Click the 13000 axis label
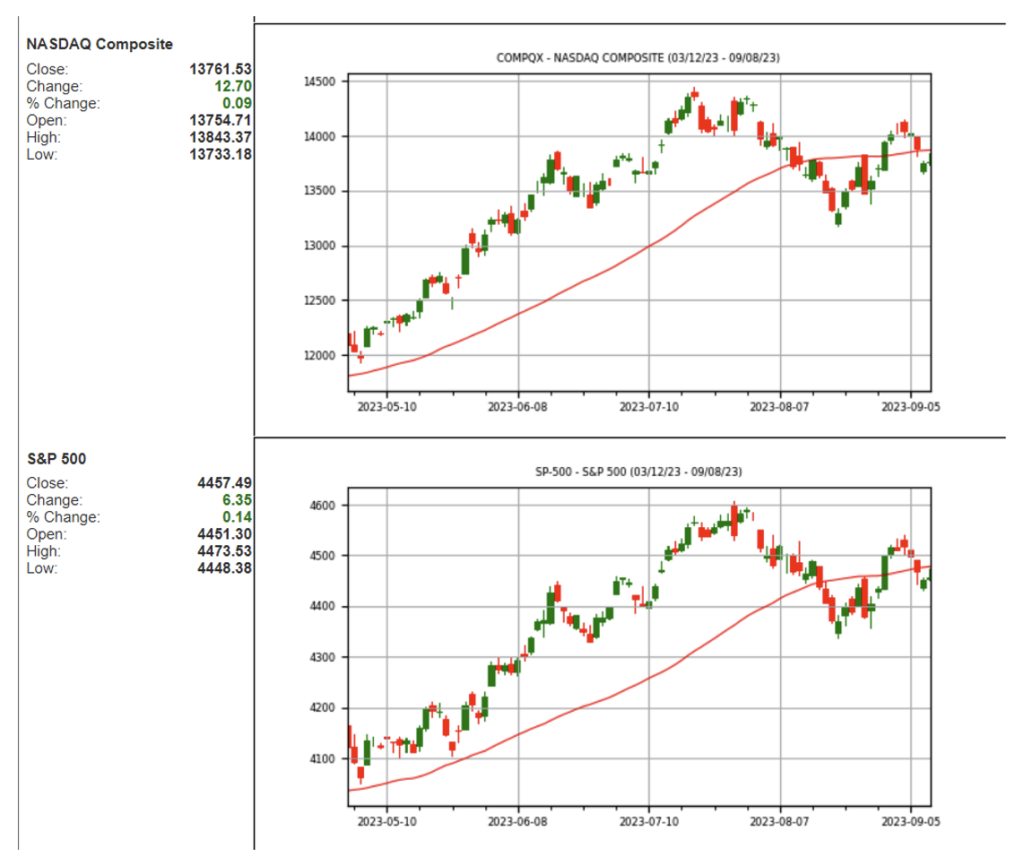Screen dimensions: 1024x857 (x=319, y=246)
